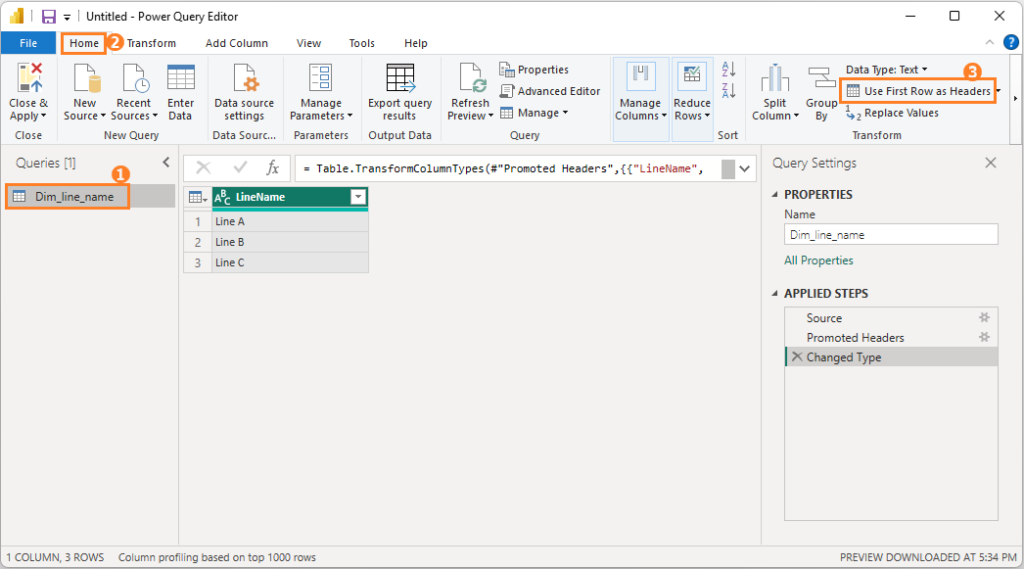
Task: Open query Properties
Action: [534, 69]
